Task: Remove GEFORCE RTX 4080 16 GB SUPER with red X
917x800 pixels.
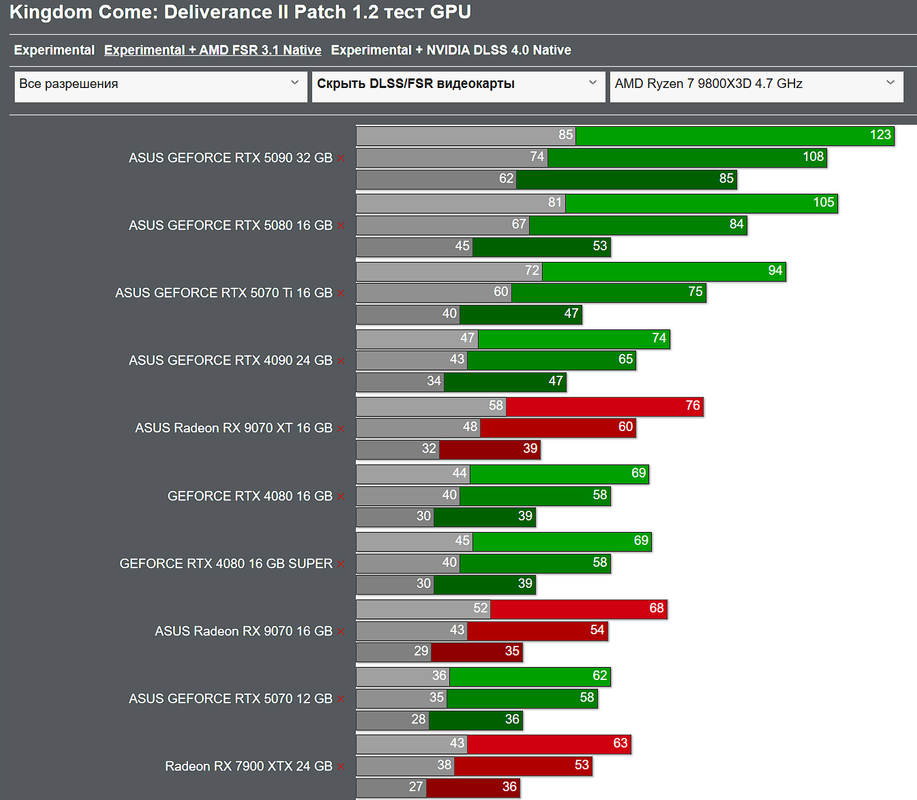Action: pyautogui.click(x=340, y=564)
